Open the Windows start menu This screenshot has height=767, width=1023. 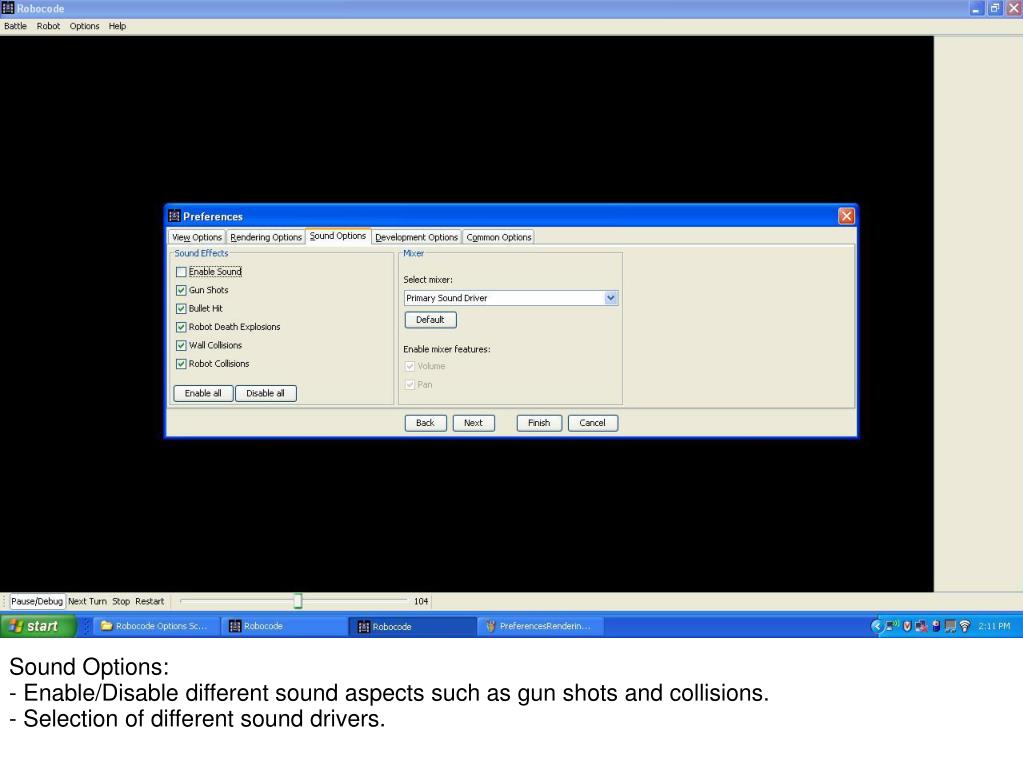[38, 626]
